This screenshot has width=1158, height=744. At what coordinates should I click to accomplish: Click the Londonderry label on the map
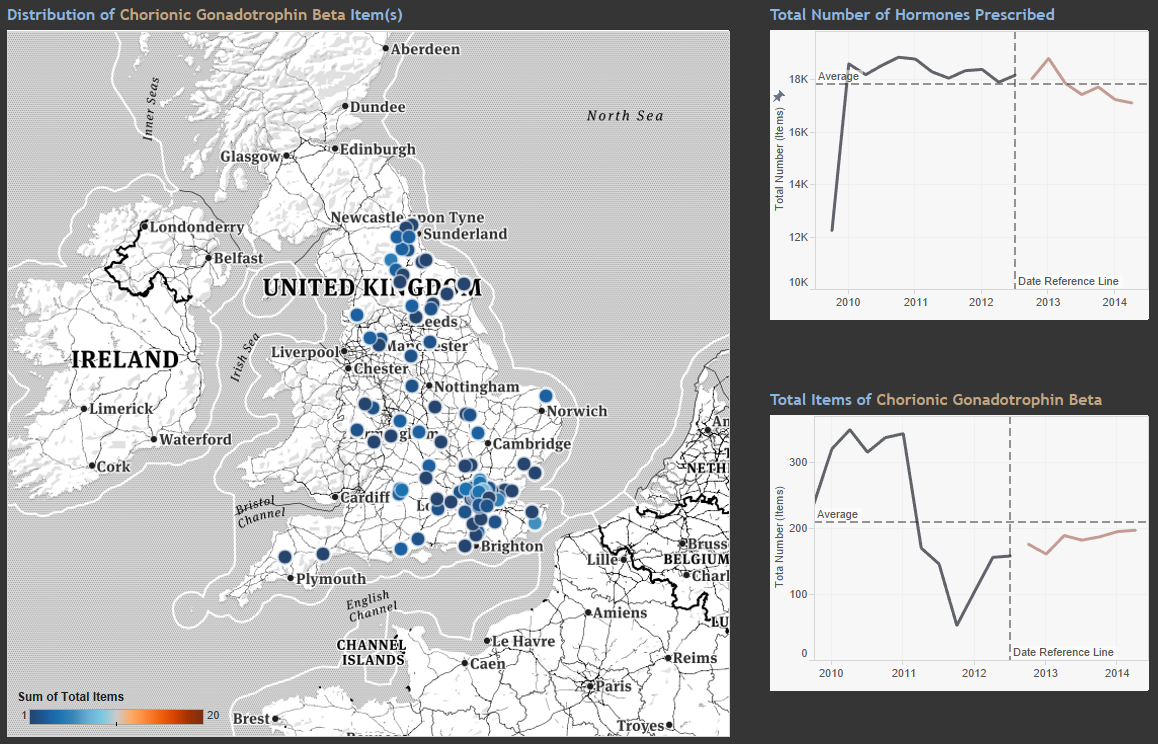(x=196, y=227)
